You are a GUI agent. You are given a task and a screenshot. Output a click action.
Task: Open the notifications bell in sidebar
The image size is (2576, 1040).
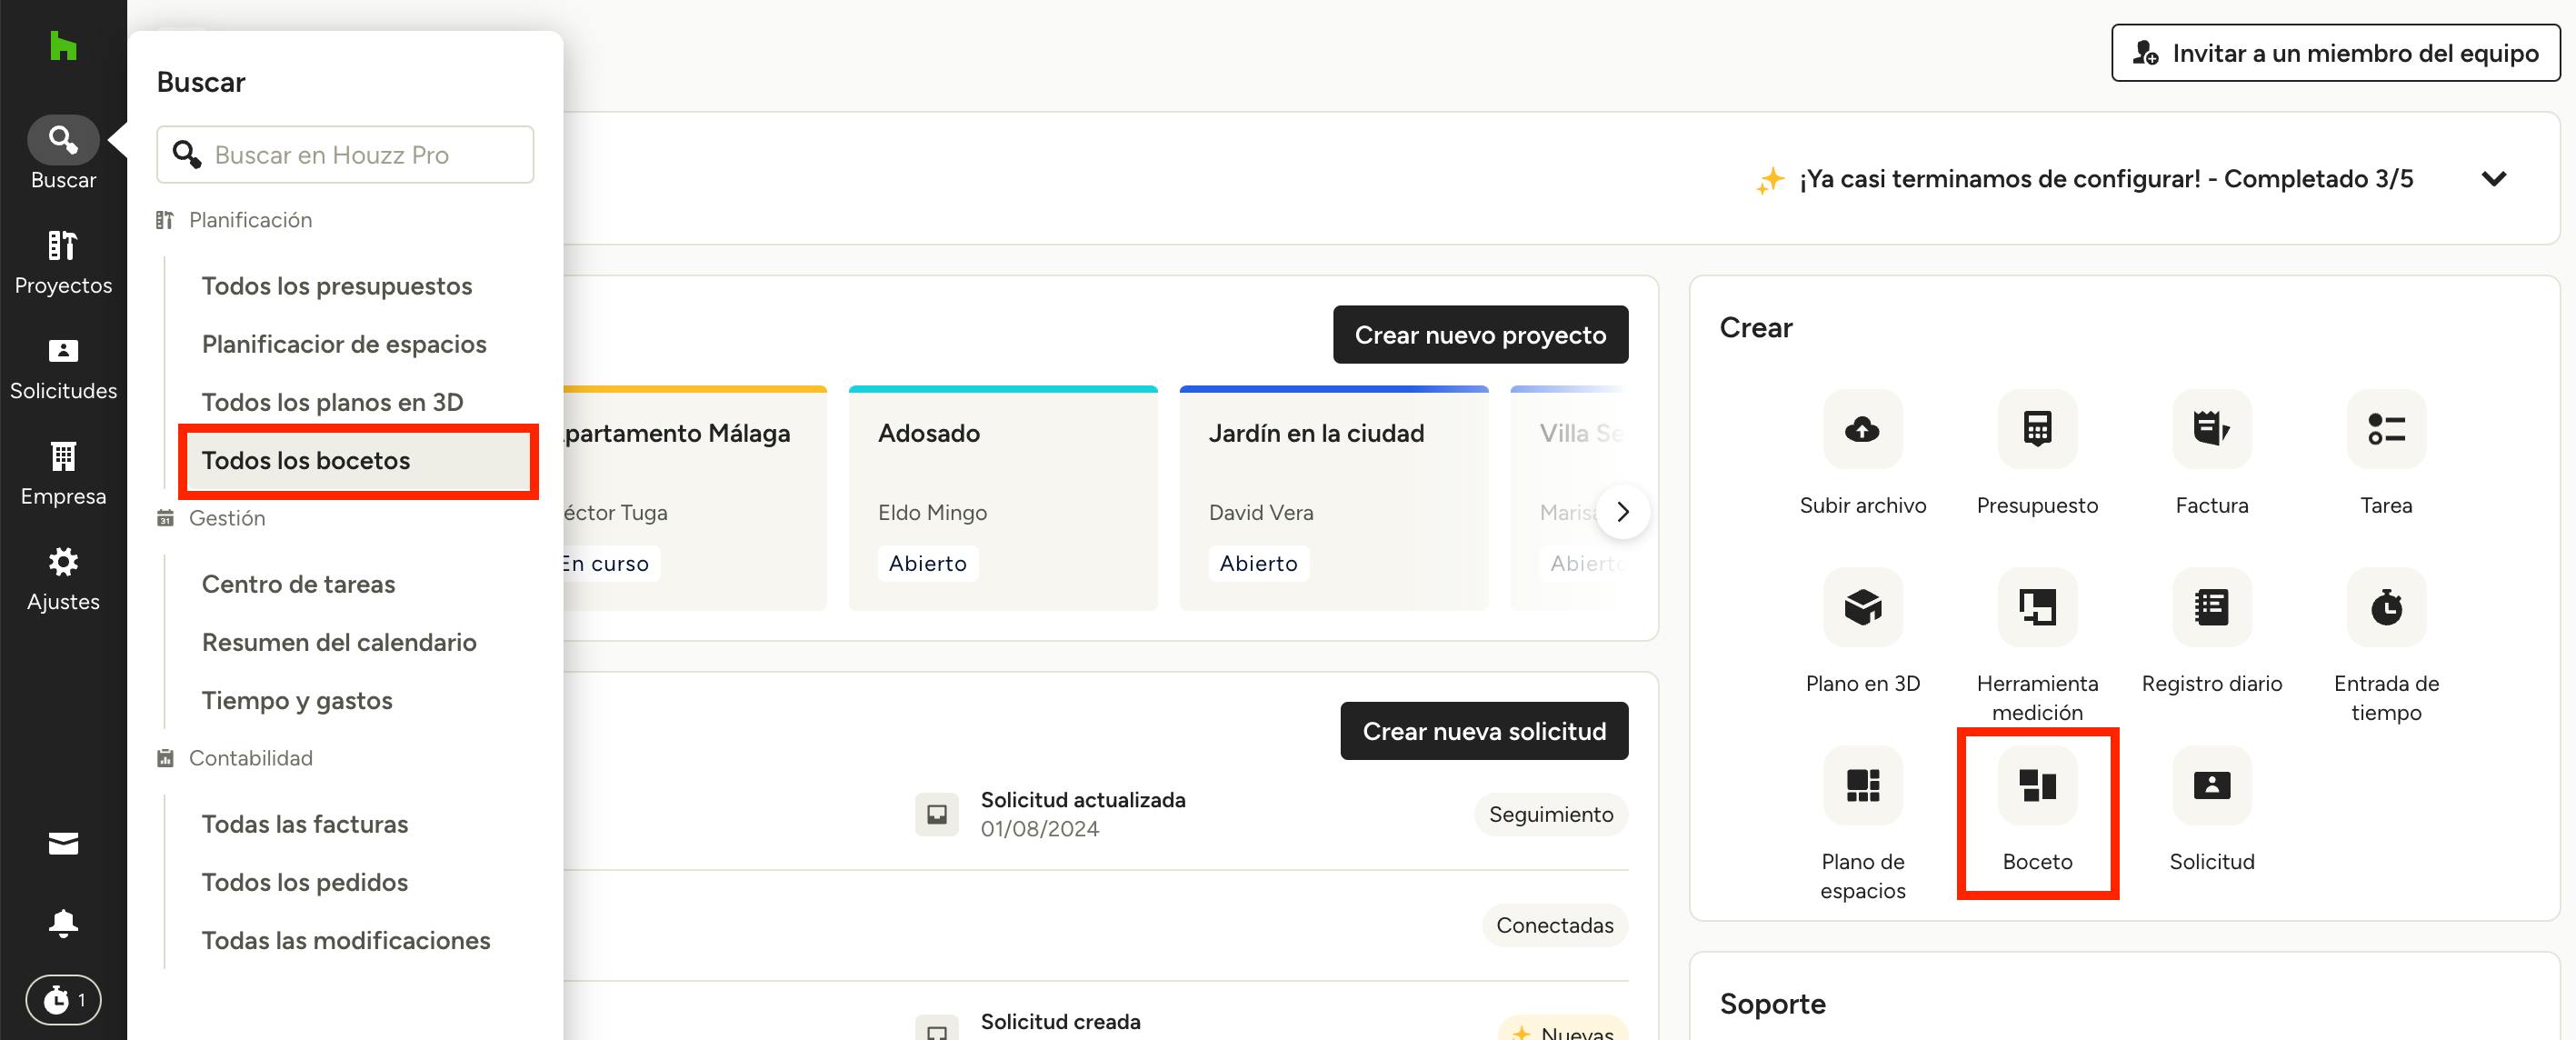coord(63,922)
